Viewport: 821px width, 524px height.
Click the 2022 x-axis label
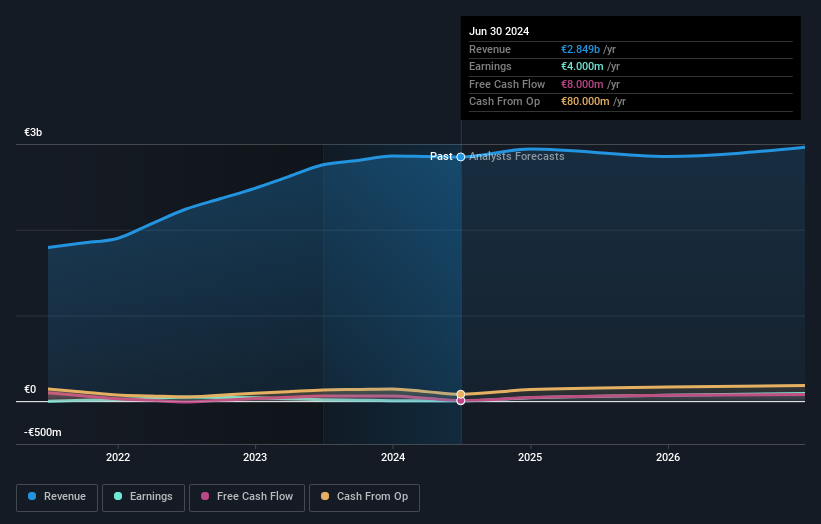click(118, 457)
